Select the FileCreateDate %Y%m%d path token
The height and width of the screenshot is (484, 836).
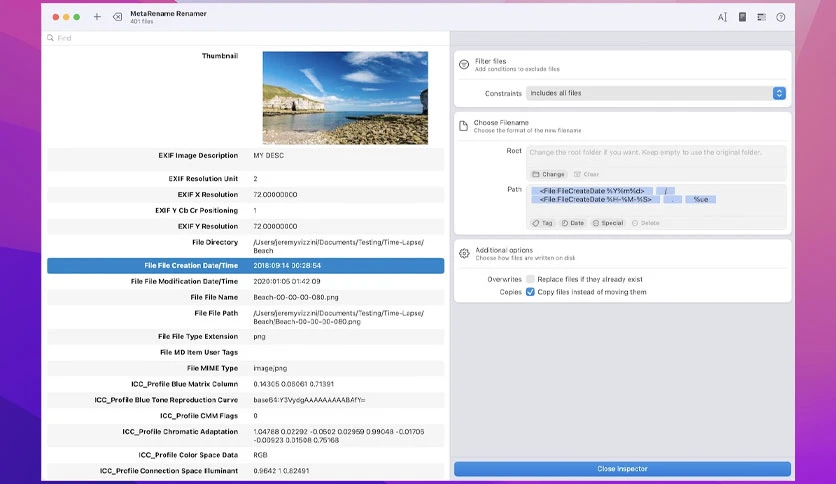point(592,191)
